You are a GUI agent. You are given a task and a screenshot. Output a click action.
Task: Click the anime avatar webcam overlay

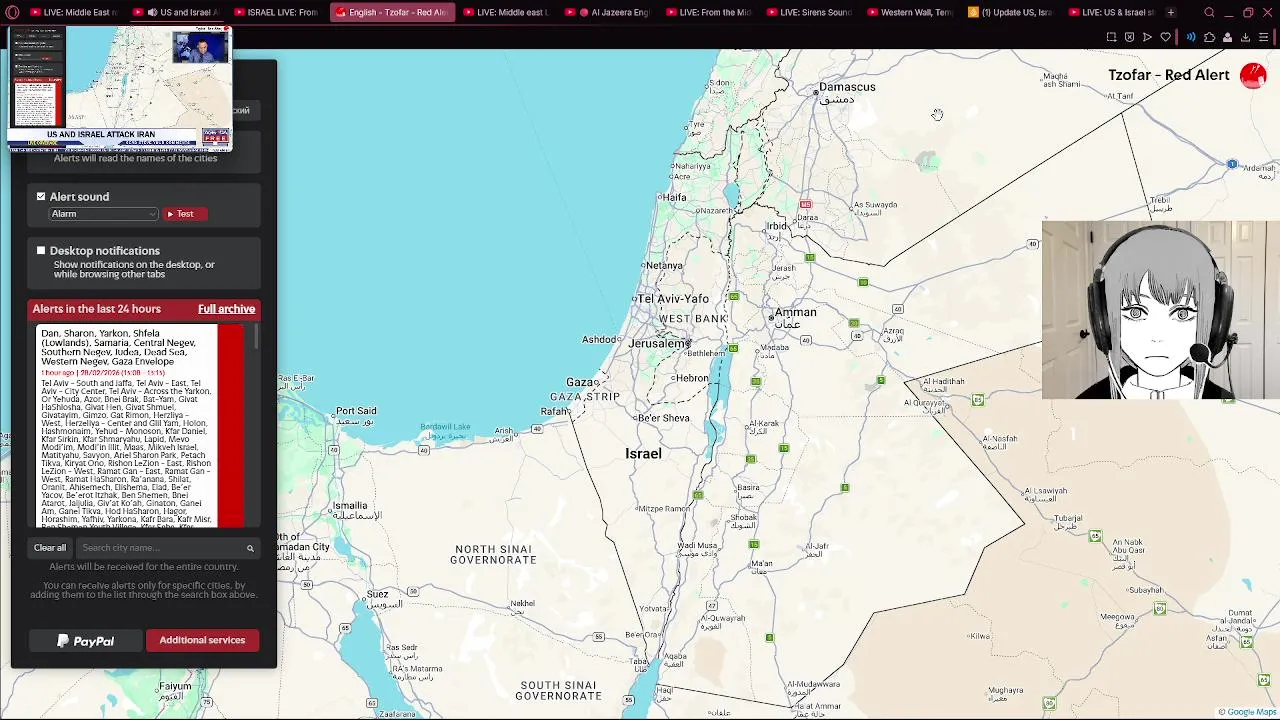pos(1160,310)
